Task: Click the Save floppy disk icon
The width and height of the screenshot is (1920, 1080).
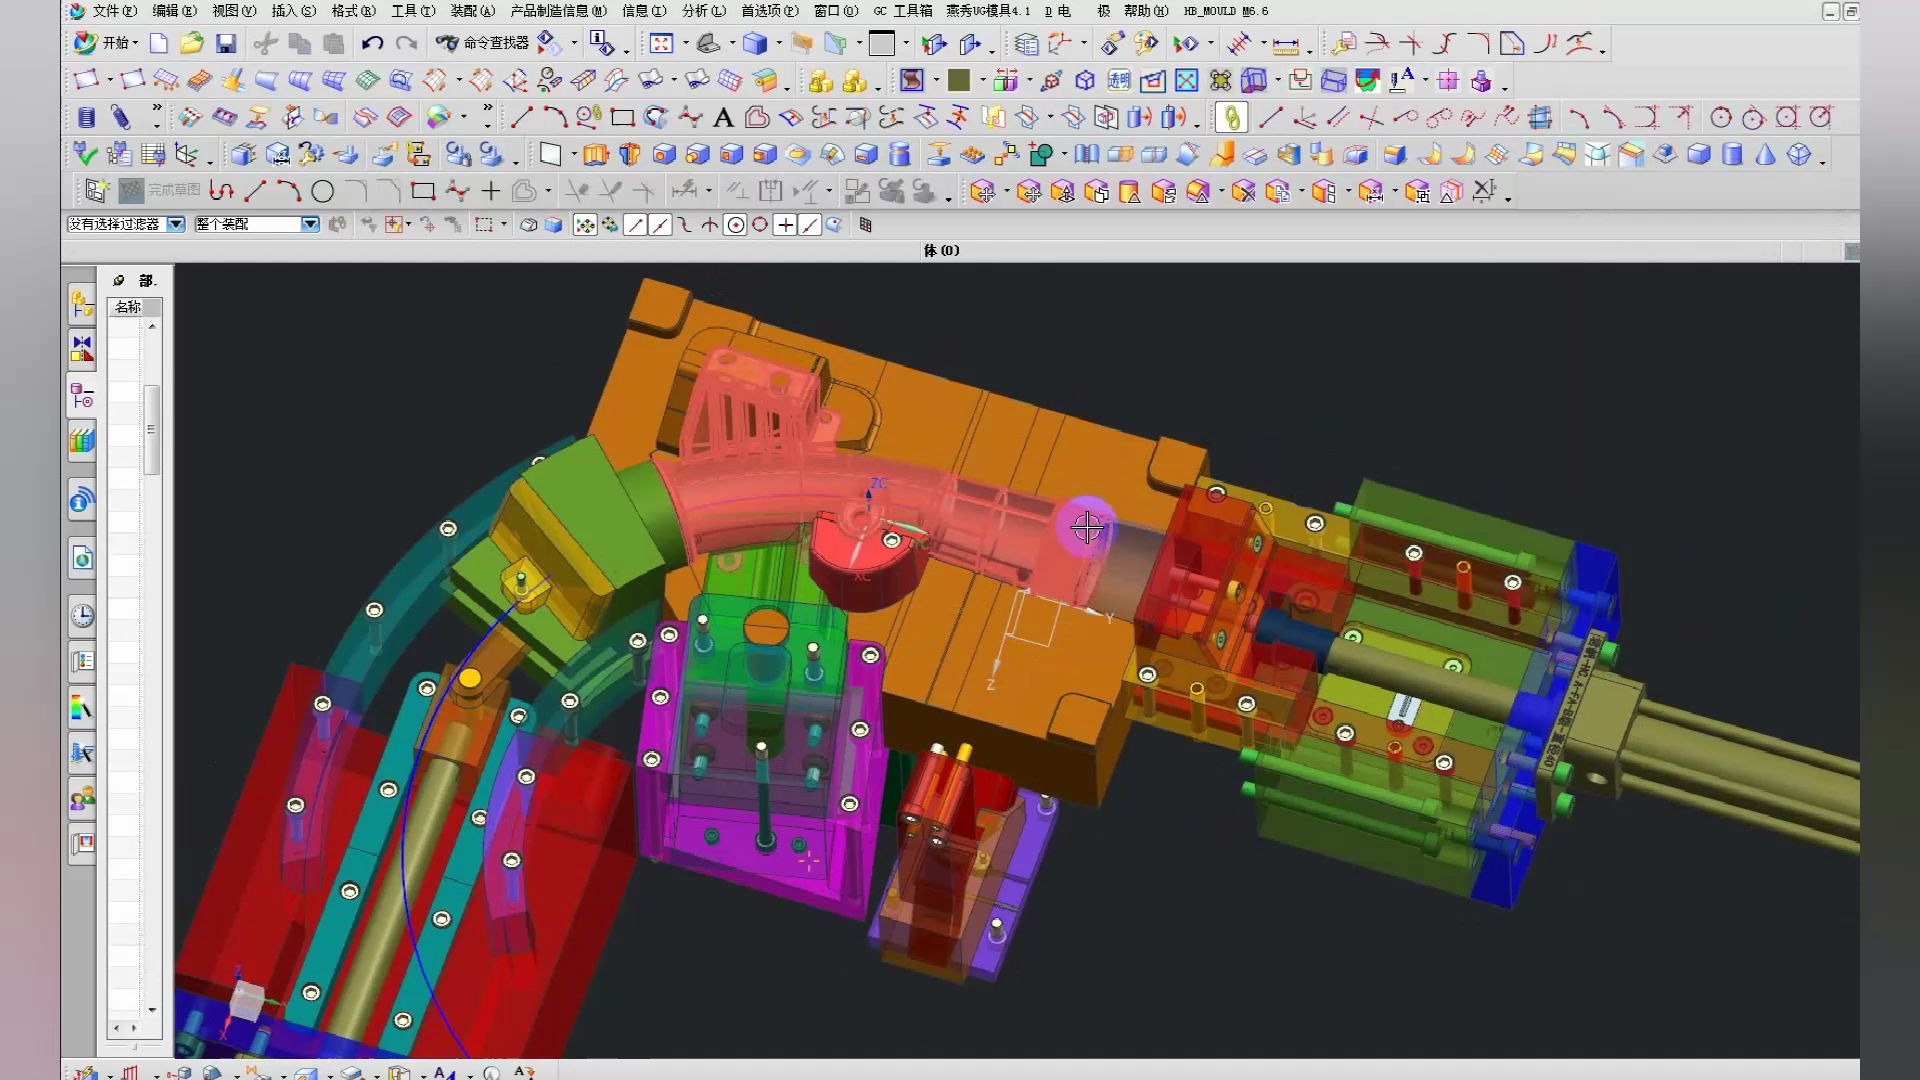Action: point(226,43)
